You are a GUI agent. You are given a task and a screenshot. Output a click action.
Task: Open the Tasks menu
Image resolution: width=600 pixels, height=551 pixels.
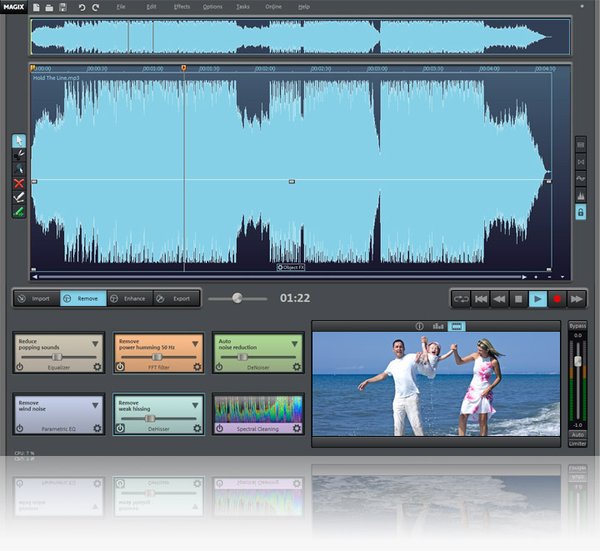click(243, 7)
